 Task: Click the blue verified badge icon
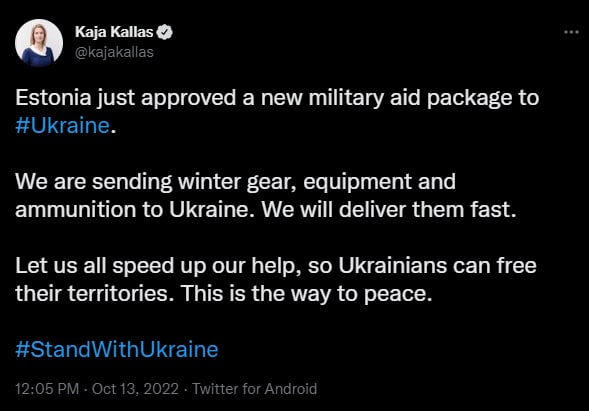(165, 32)
